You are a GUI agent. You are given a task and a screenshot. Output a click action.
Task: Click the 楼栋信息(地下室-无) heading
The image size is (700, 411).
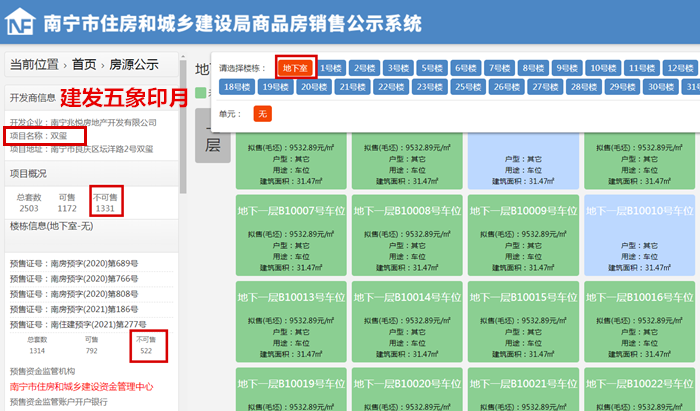click(51, 226)
